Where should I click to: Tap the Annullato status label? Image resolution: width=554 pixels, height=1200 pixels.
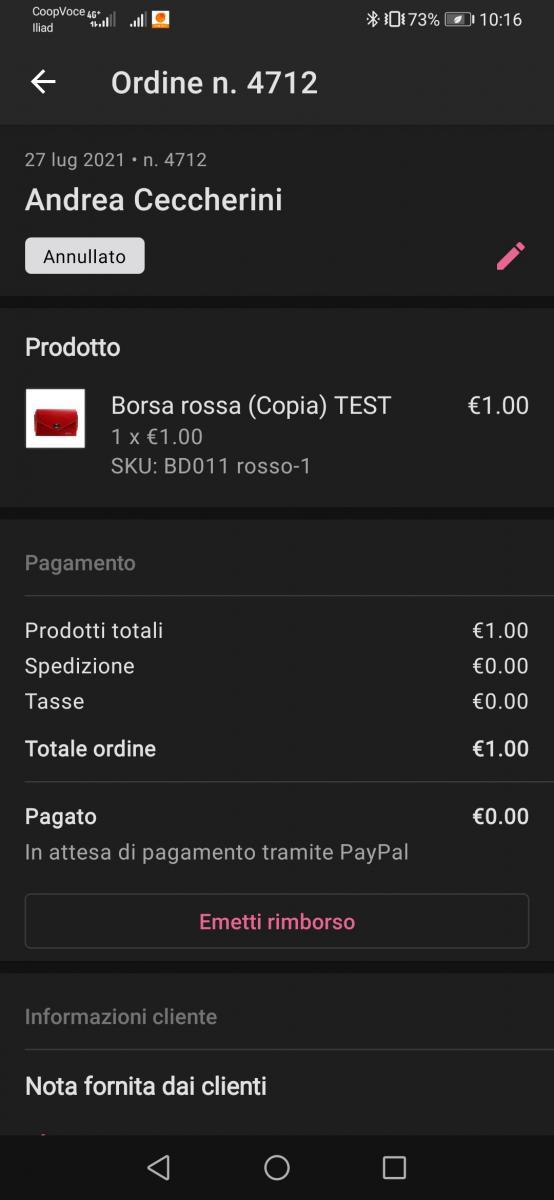85,256
